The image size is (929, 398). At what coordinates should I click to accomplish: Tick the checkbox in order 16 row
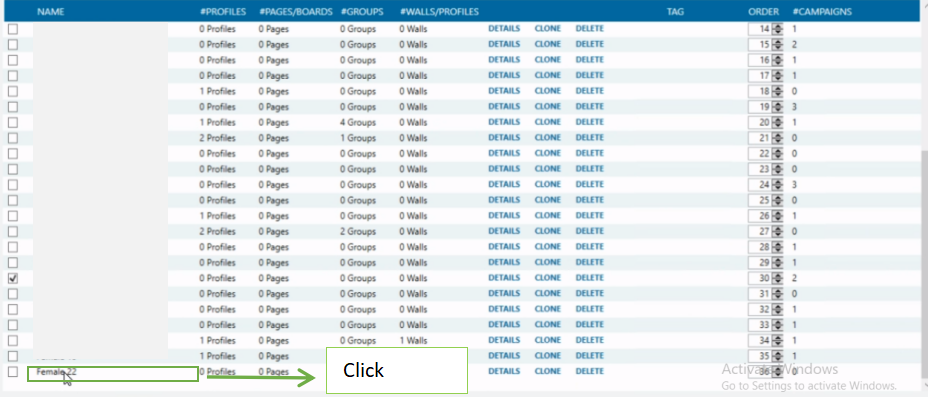click(12, 60)
